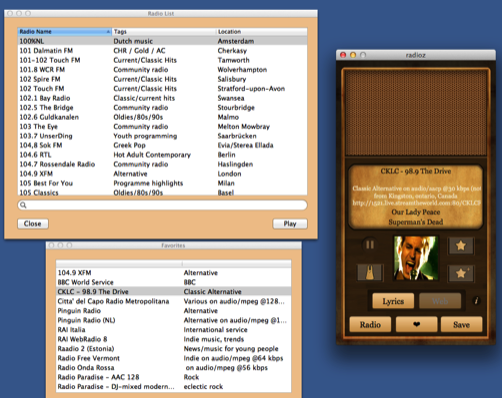The width and height of the screenshot is (502, 398).
Task: Select 101.8 WCR FM station
Action: pos(162,70)
